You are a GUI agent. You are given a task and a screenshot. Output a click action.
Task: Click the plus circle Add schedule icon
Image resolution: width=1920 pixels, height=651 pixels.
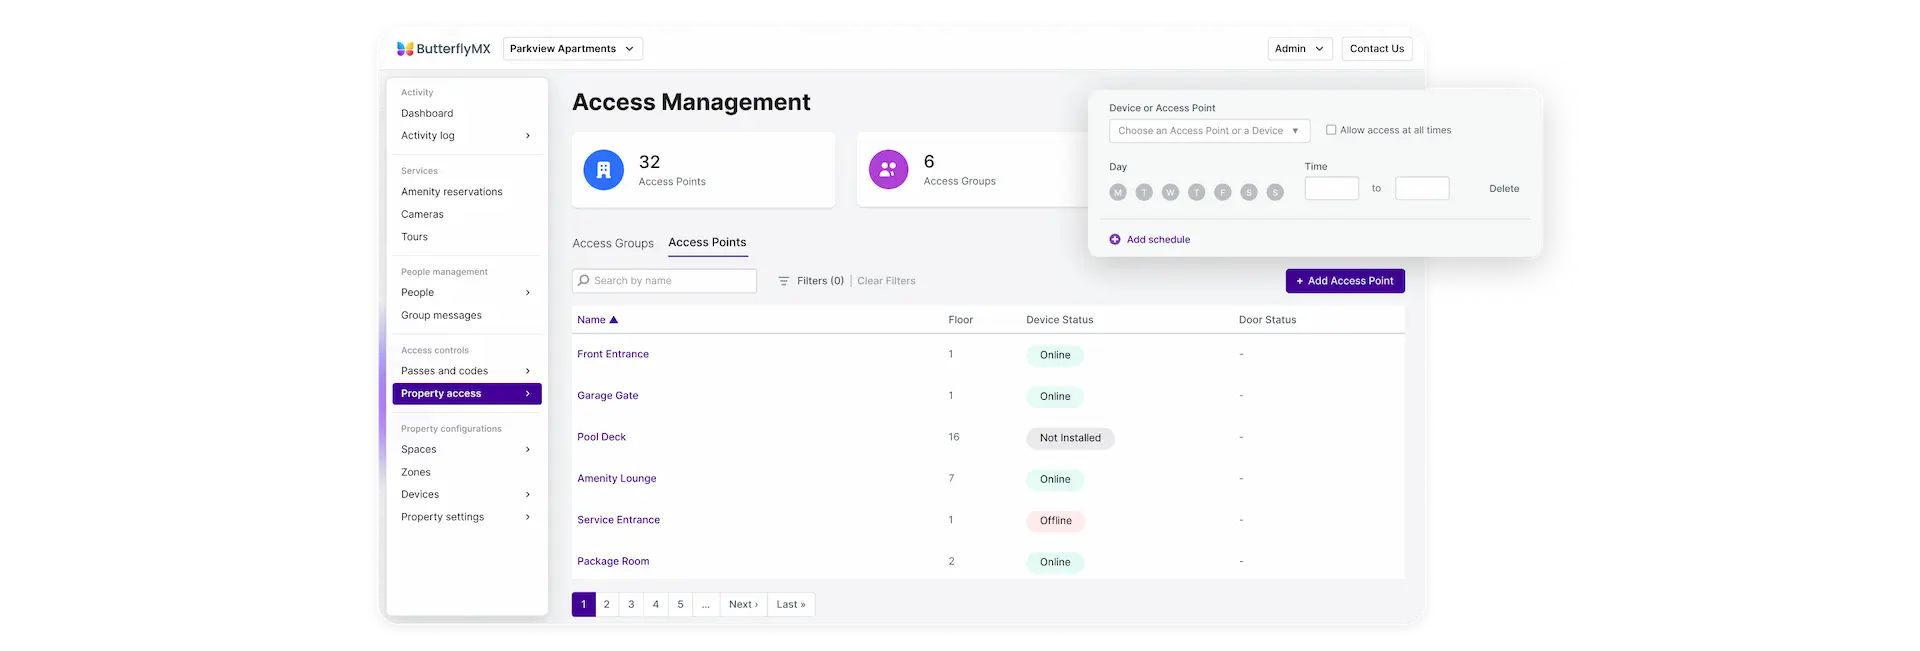pos(1115,239)
